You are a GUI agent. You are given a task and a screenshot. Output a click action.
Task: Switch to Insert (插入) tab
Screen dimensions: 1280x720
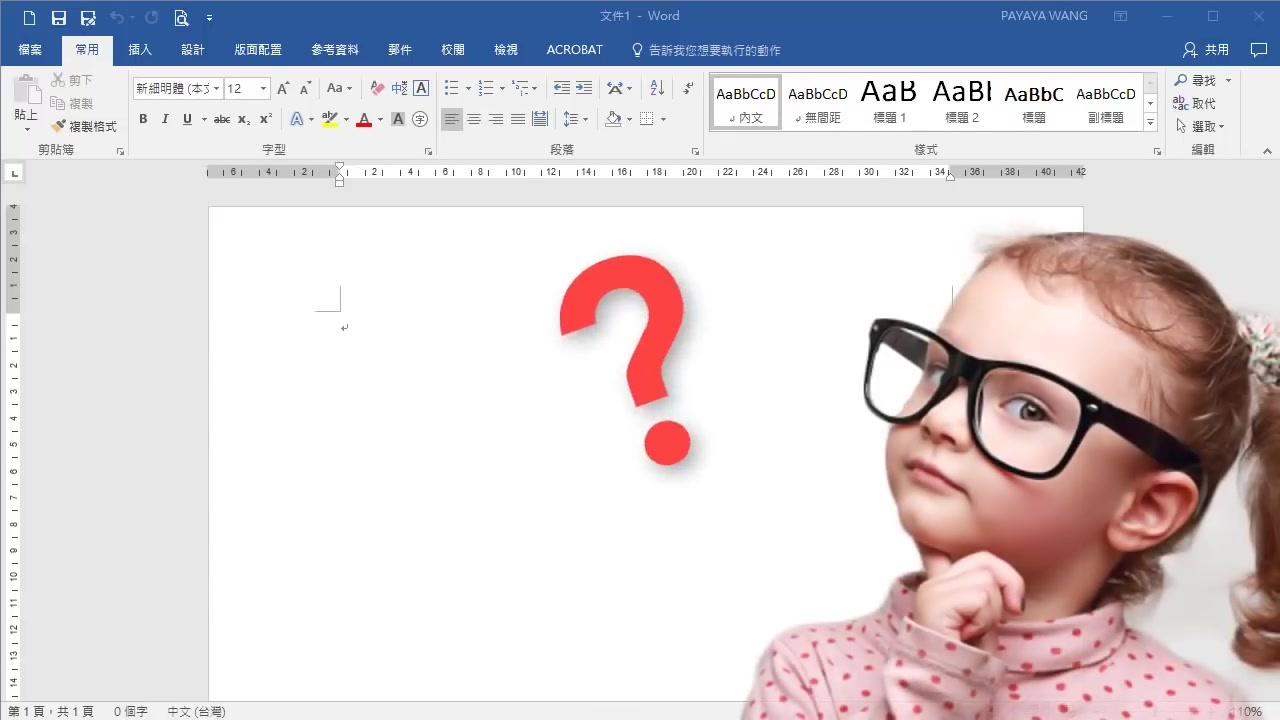[x=140, y=49]
